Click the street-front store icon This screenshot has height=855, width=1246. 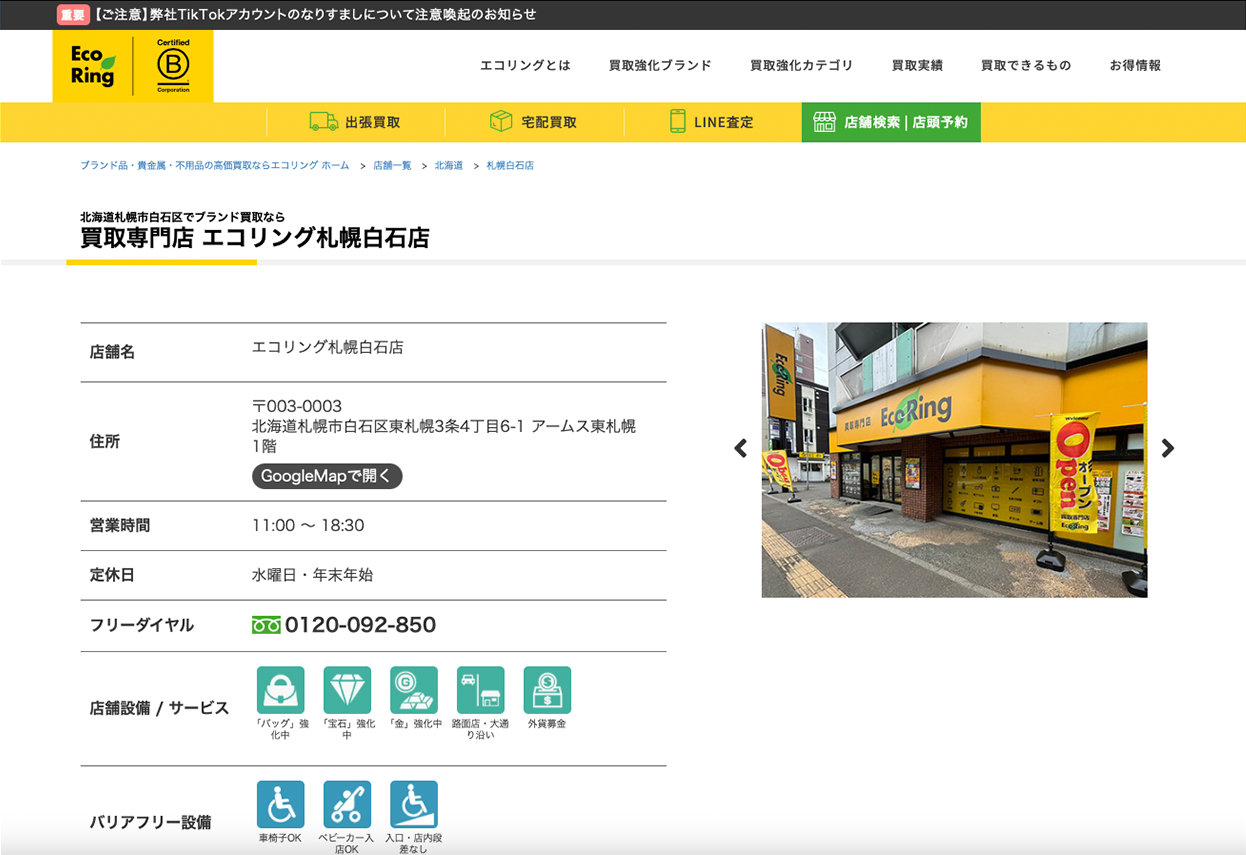coord(480,690)
